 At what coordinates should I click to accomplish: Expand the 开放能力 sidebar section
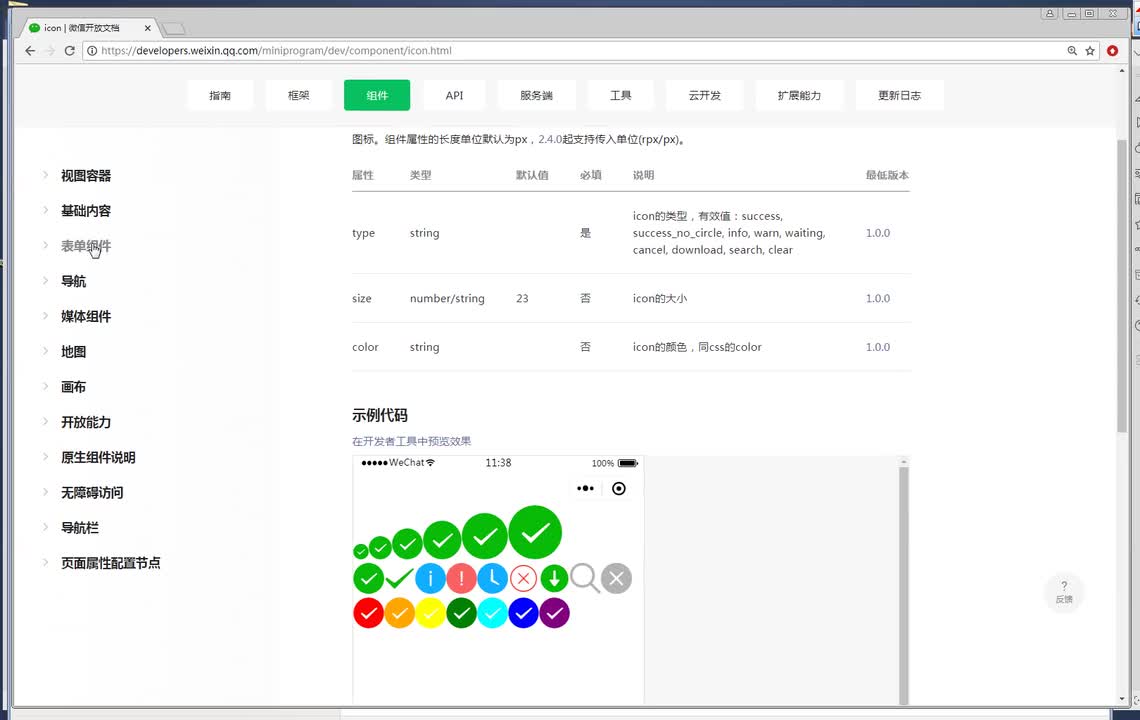86,423
